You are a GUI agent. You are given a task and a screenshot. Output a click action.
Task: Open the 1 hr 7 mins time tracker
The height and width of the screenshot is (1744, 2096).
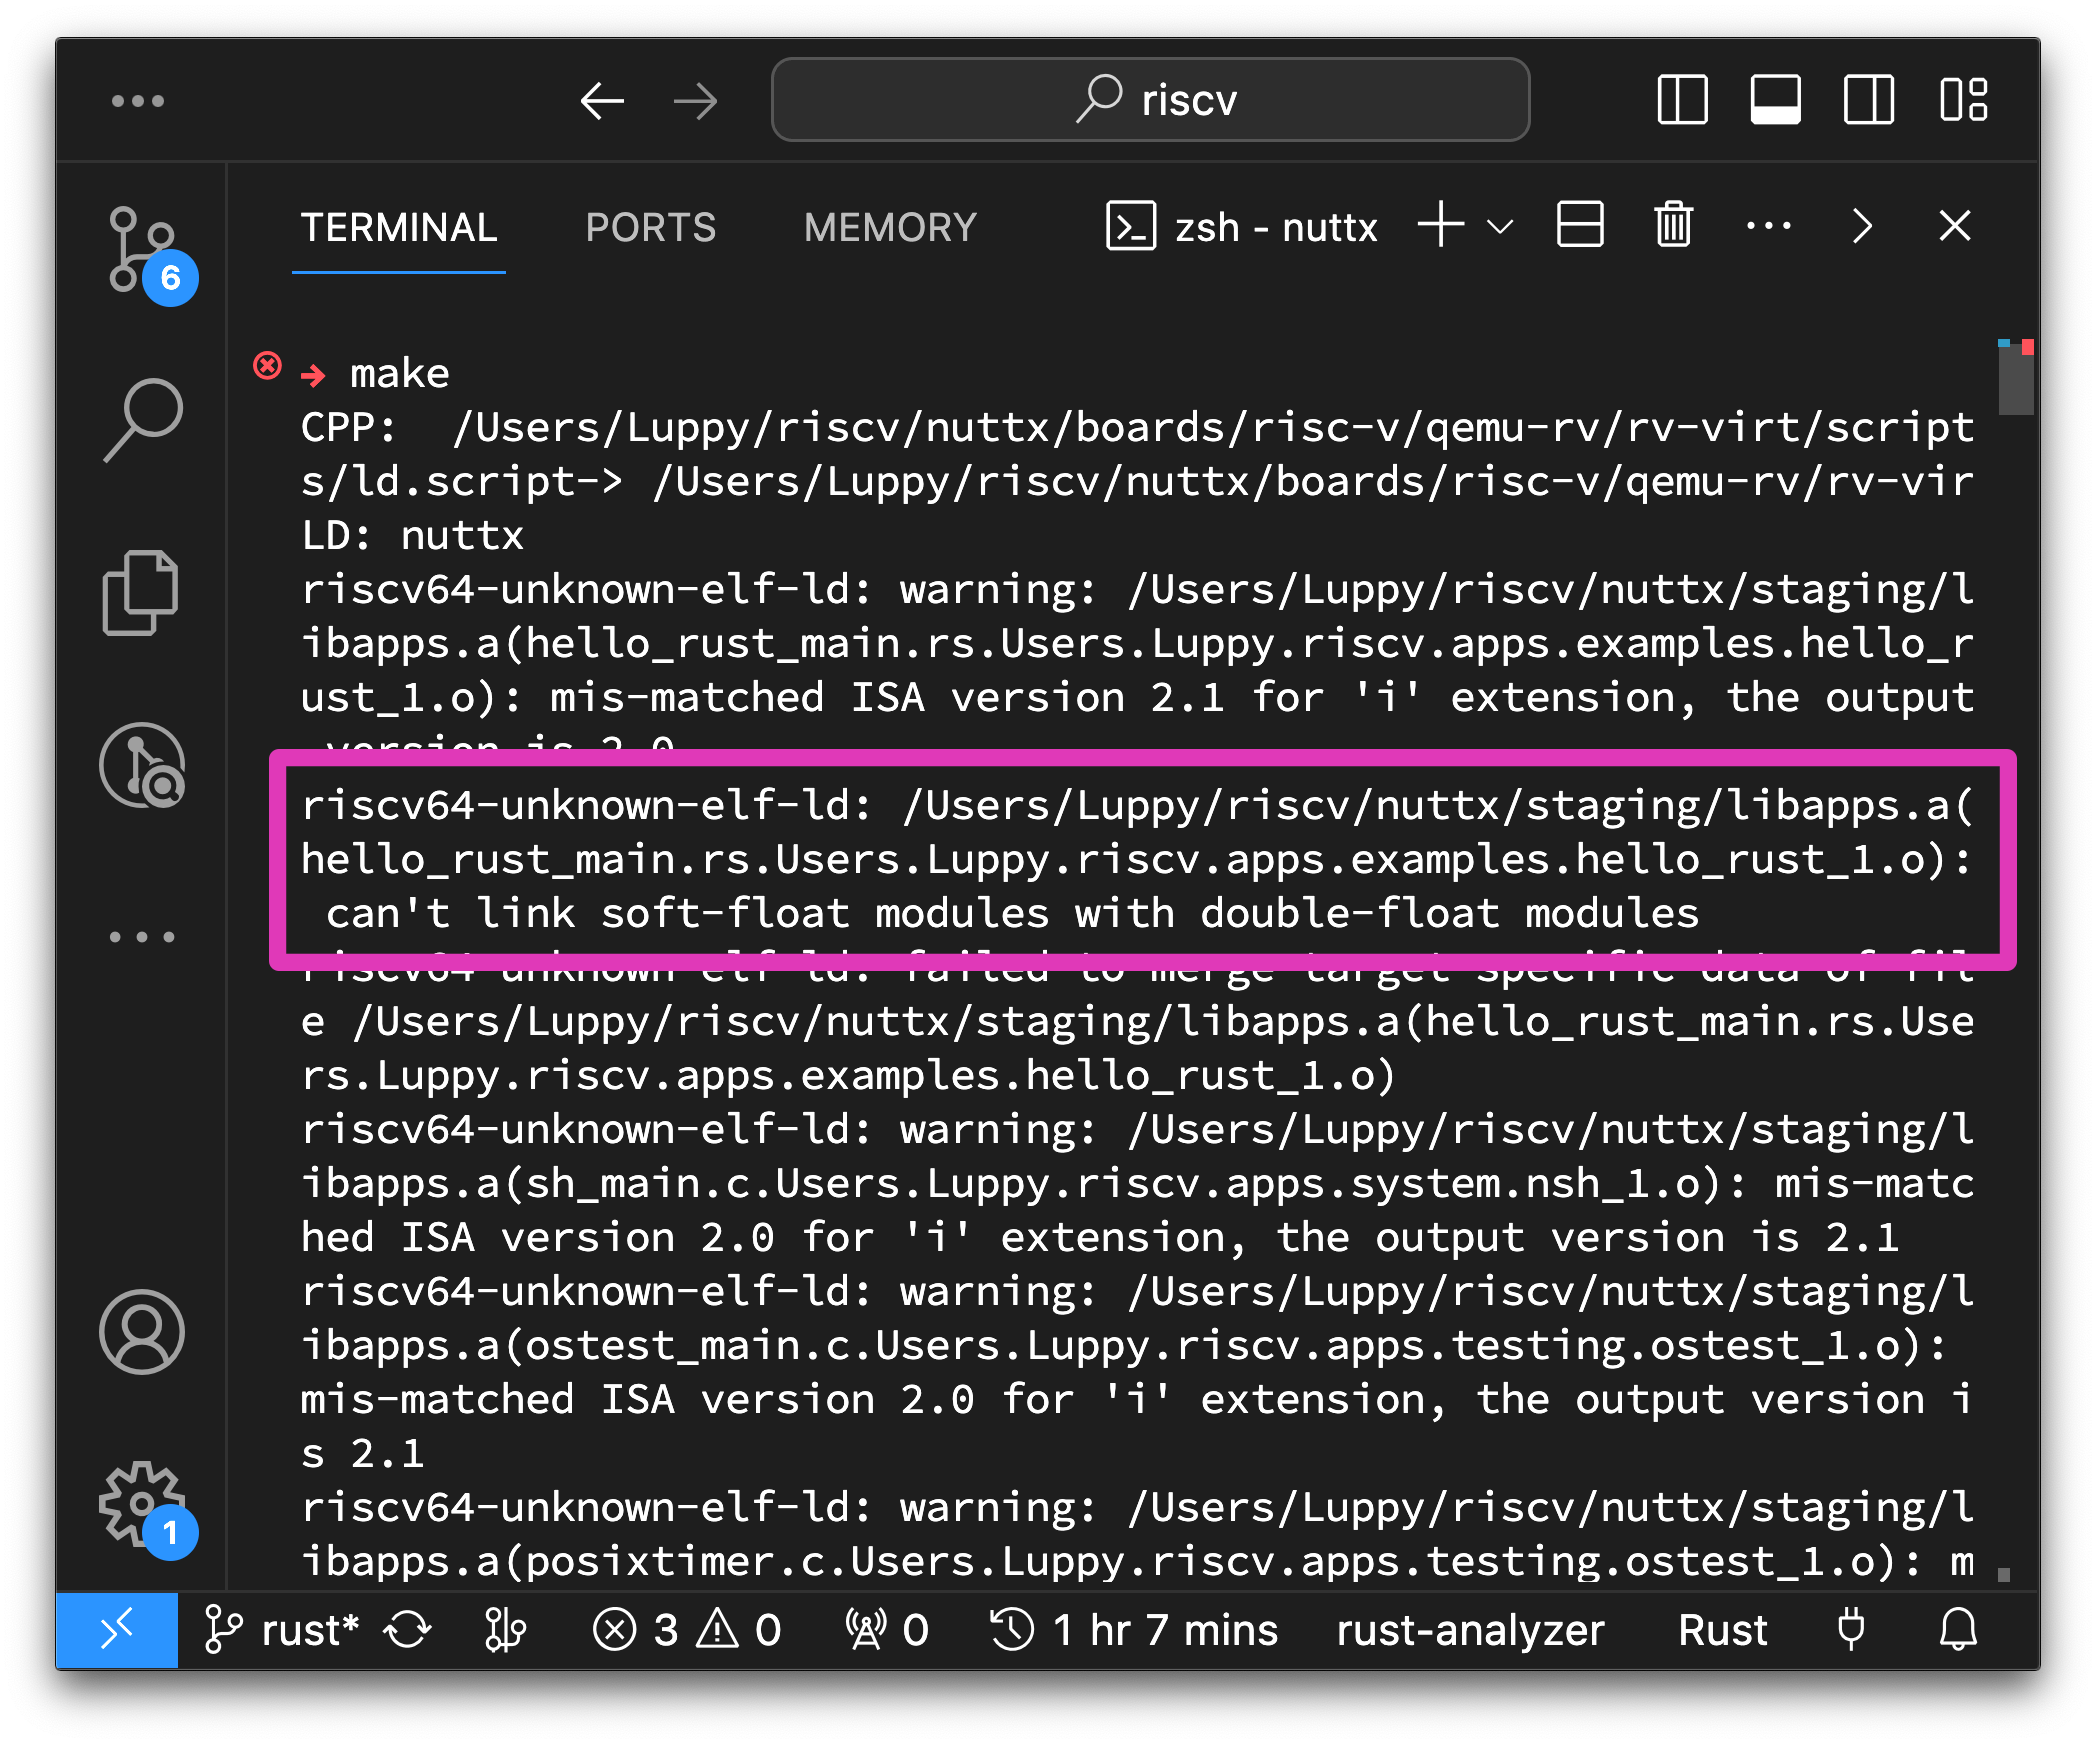click(1134, 1630)
